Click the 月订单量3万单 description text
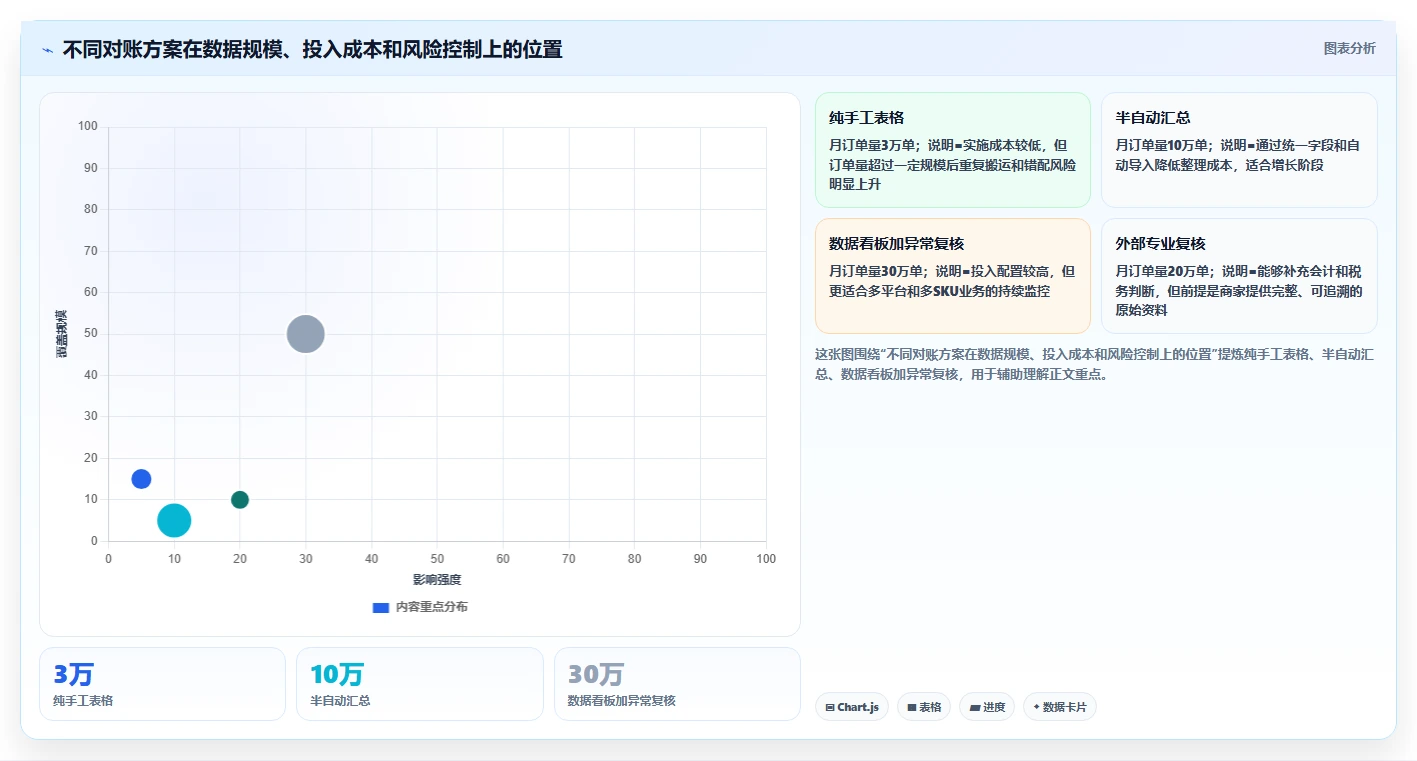The image size is (1417, 761). pyautogui.click(x=952, y=165)
